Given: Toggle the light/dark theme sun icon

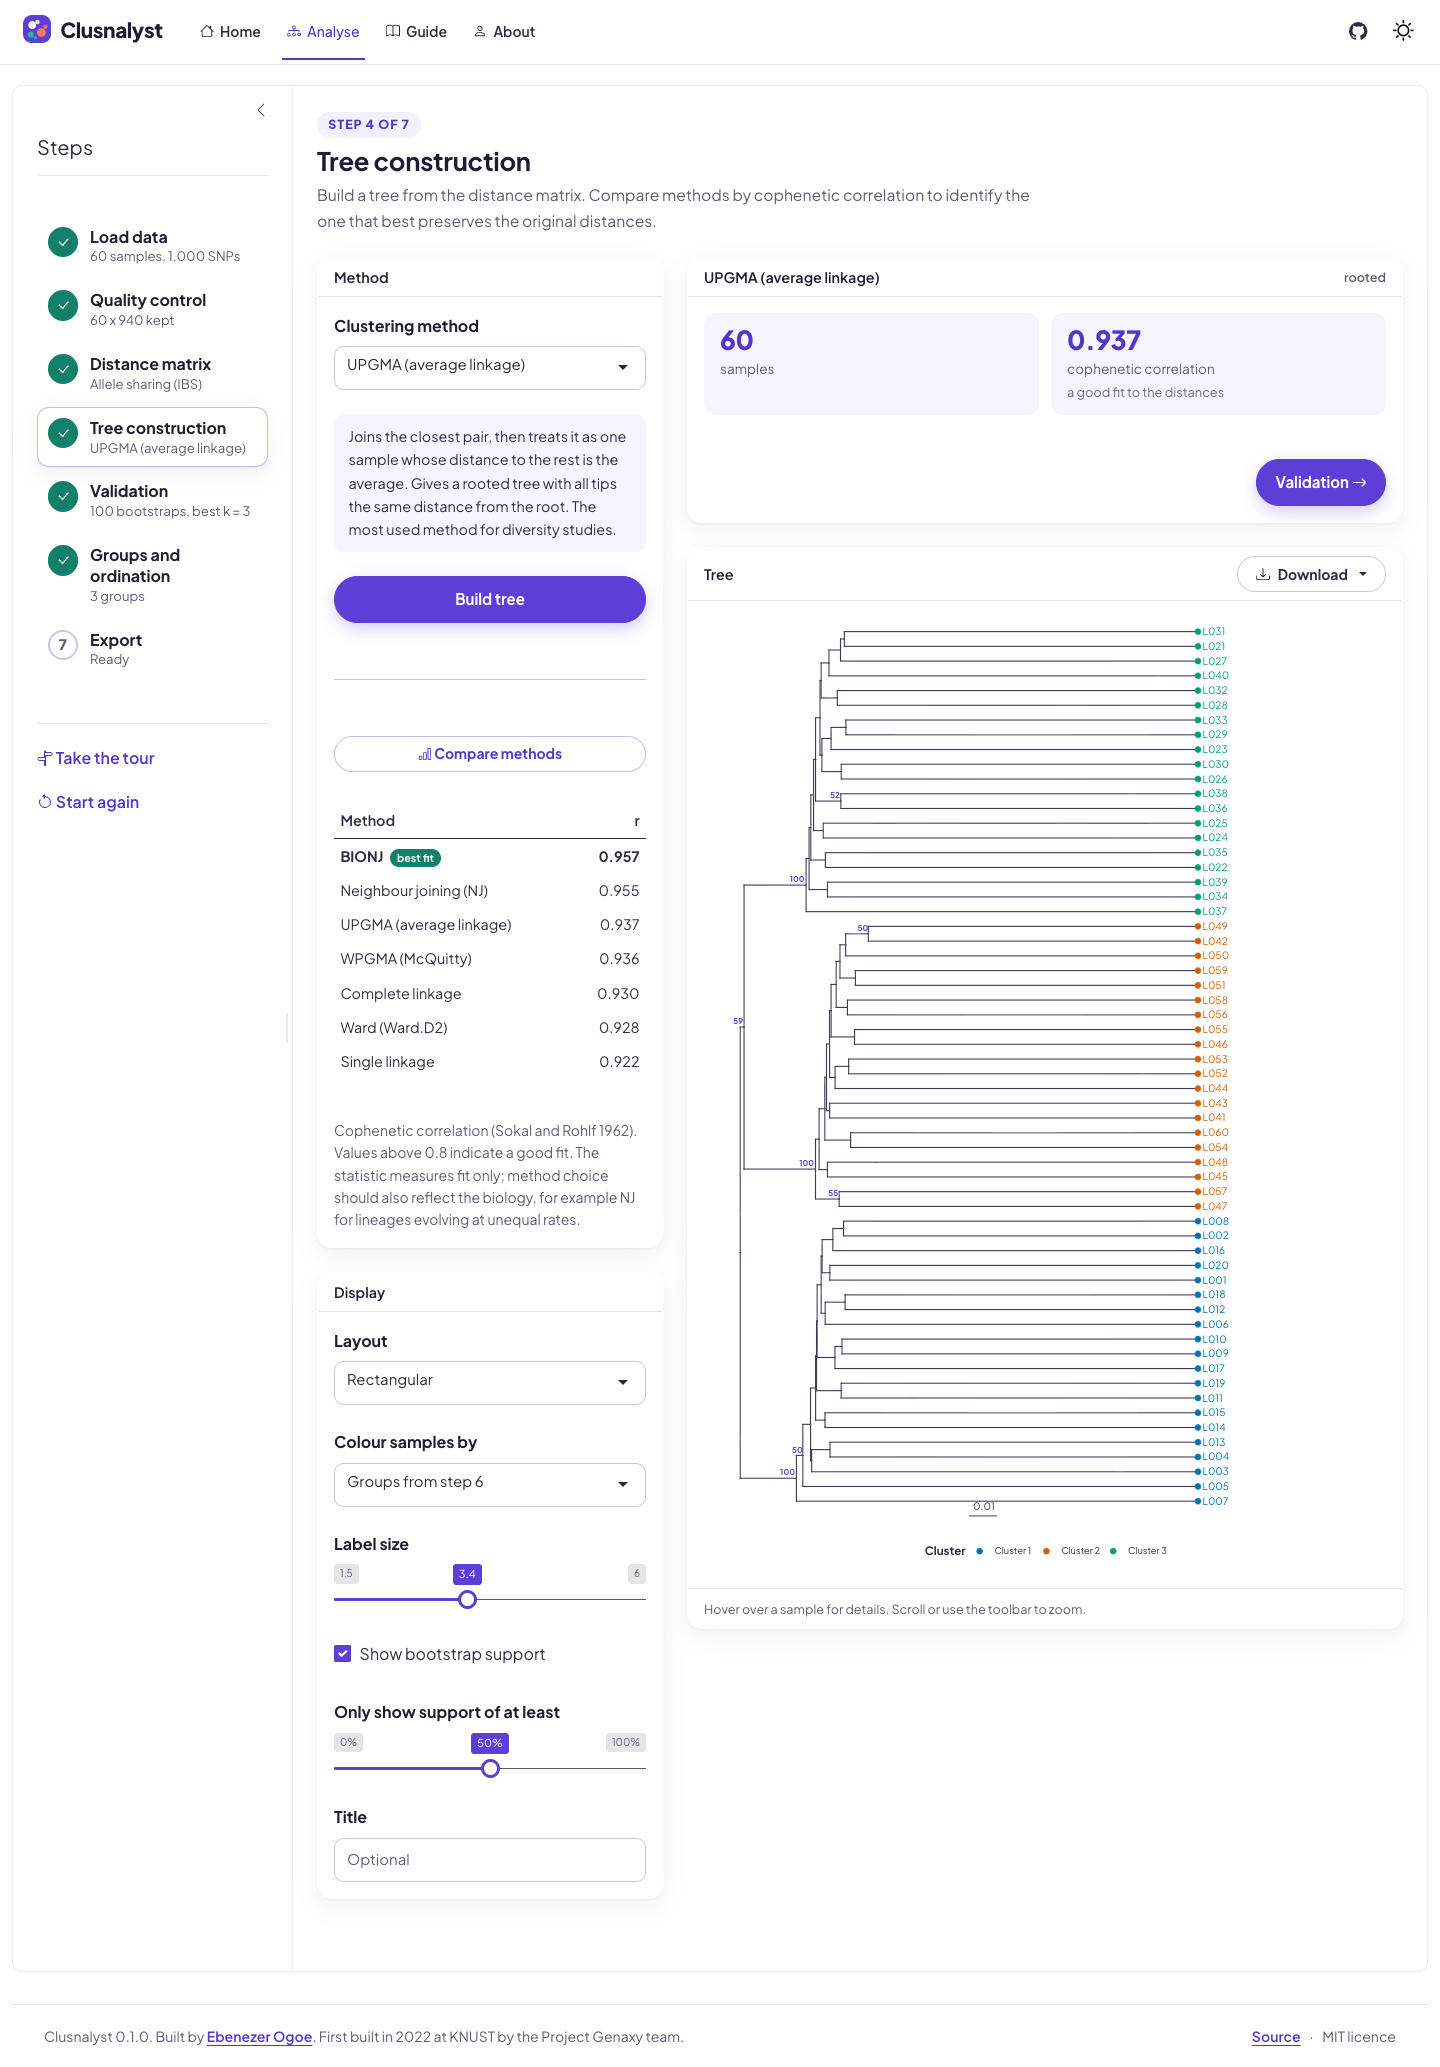Looking at the screenshot, I should (x=1404, y=31).
